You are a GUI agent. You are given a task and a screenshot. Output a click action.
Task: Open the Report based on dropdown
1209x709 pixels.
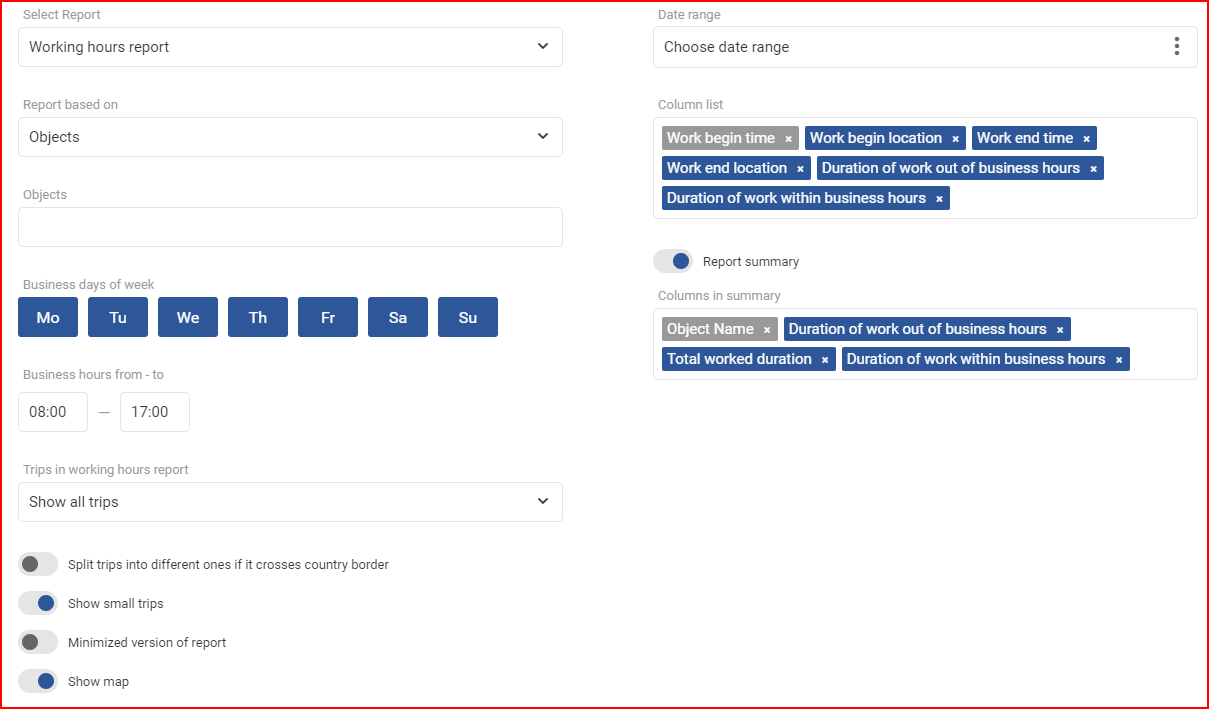click(x=290, y=137)
